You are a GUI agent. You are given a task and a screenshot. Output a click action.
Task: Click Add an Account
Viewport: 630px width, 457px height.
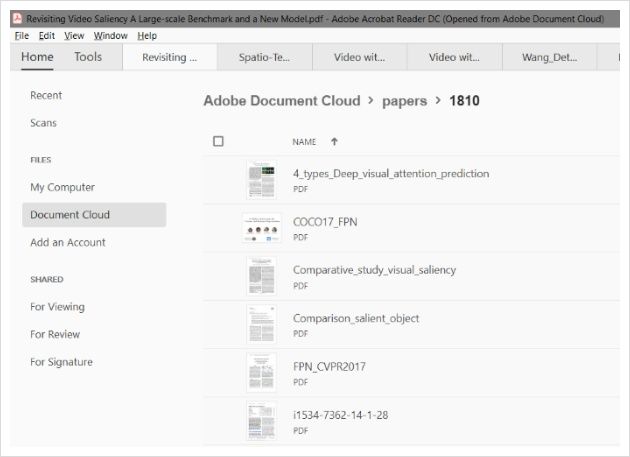68,242
